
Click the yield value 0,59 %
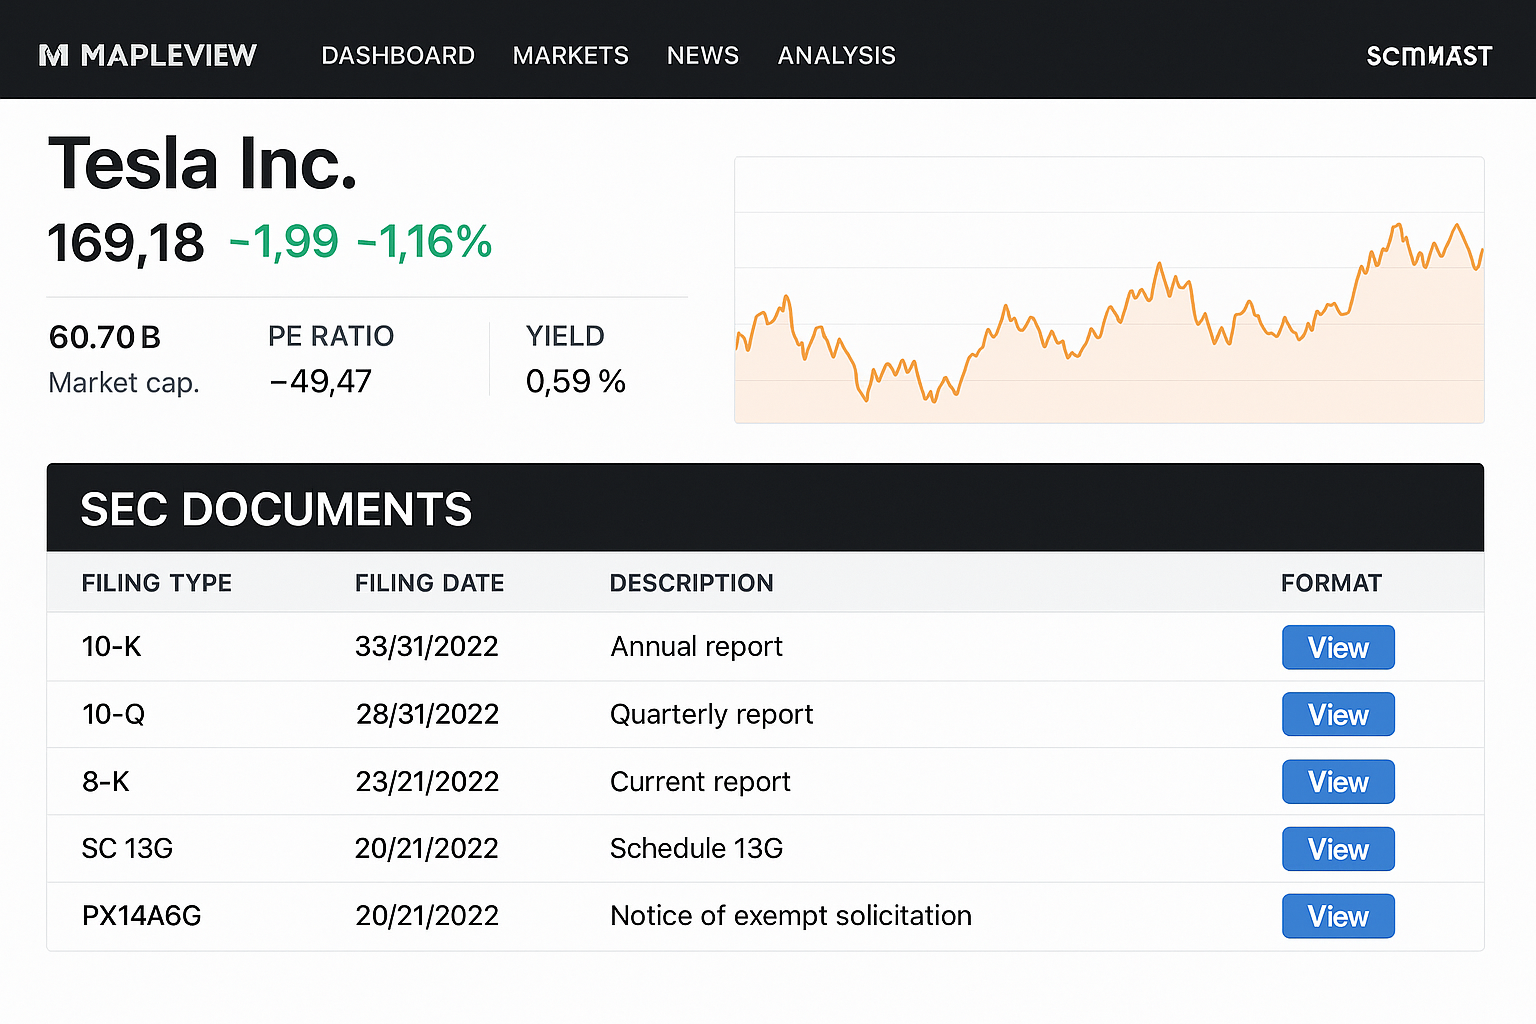(x=576, y=381)
